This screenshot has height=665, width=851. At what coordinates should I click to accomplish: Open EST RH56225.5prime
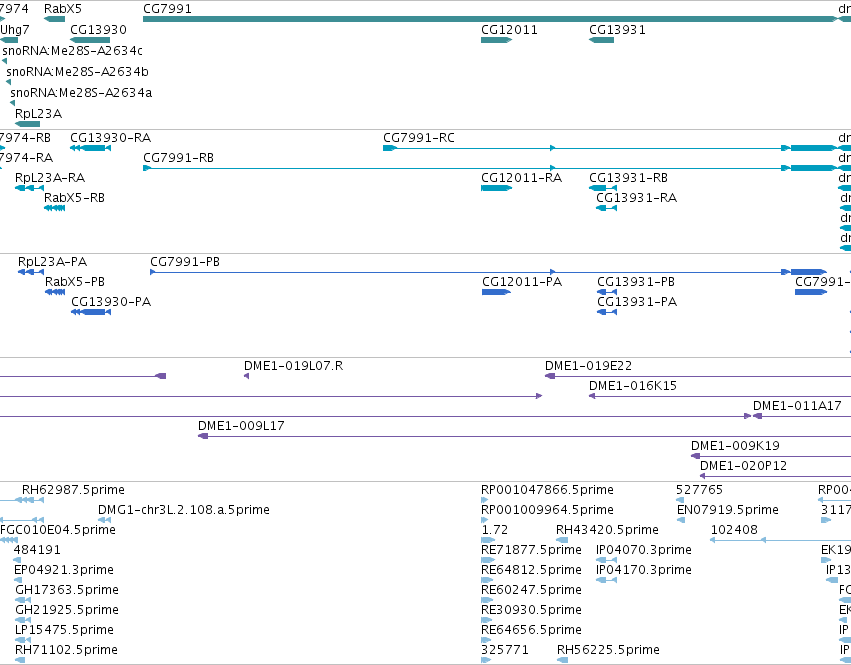tap(563, 660)
